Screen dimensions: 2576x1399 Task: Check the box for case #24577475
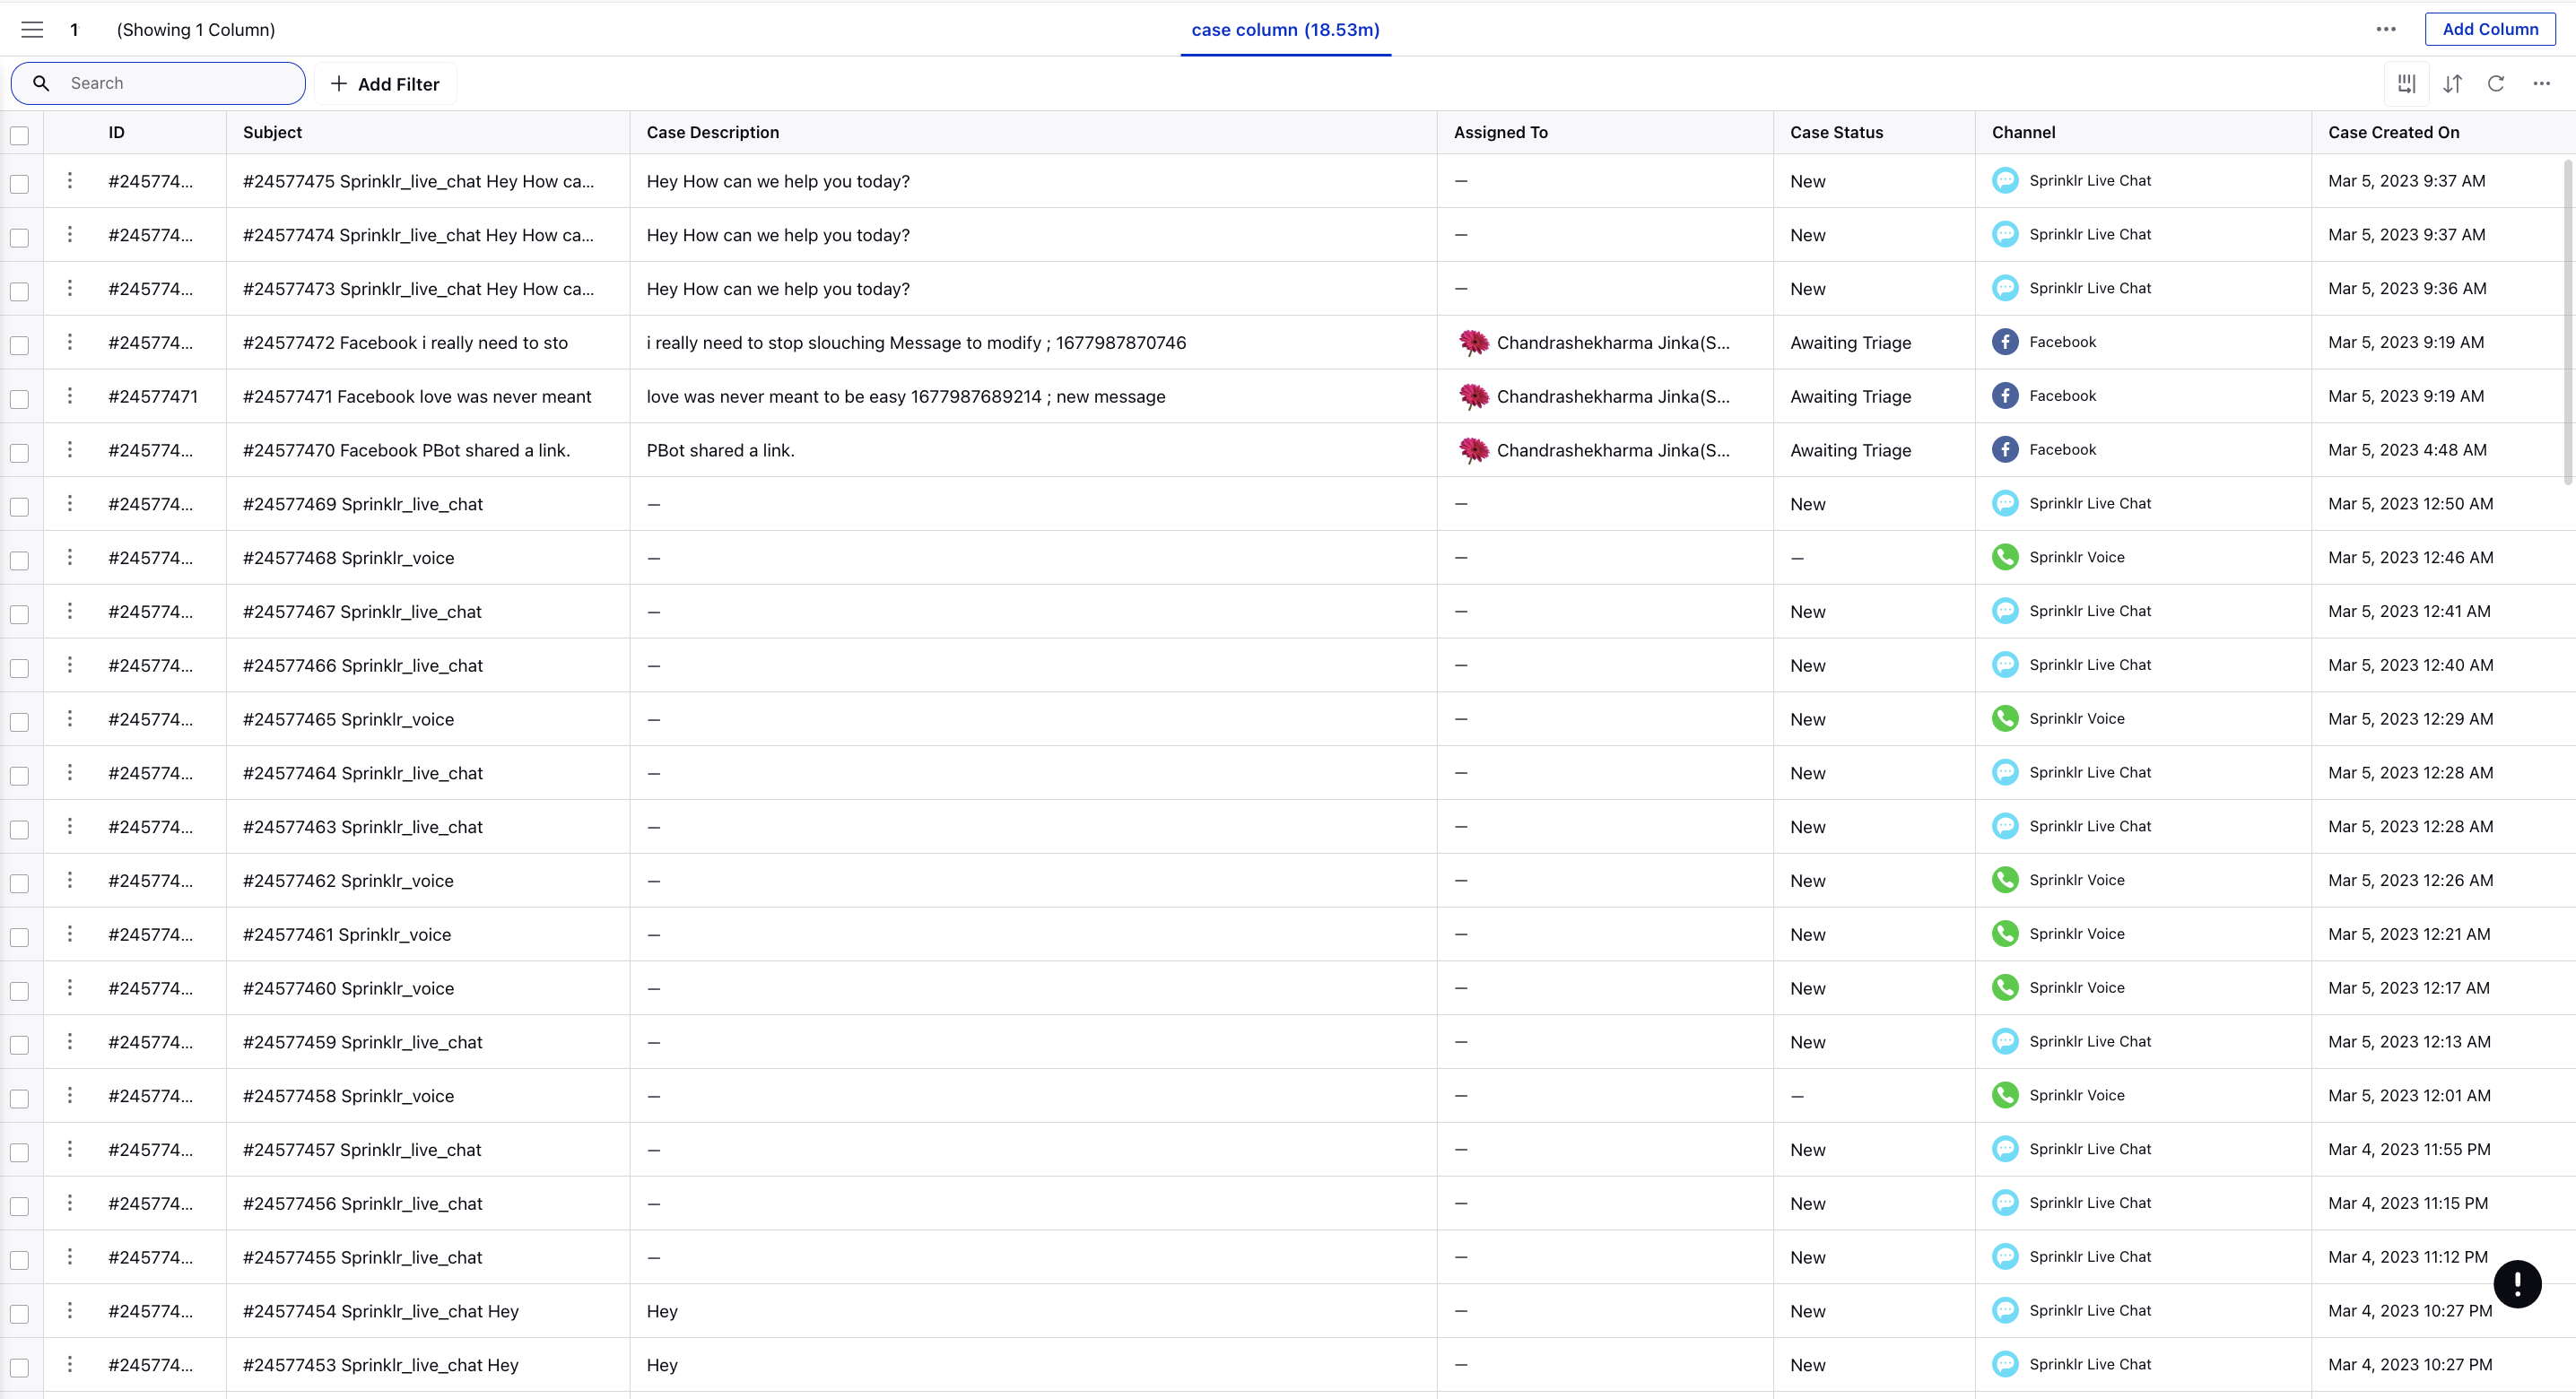(20, 184)
